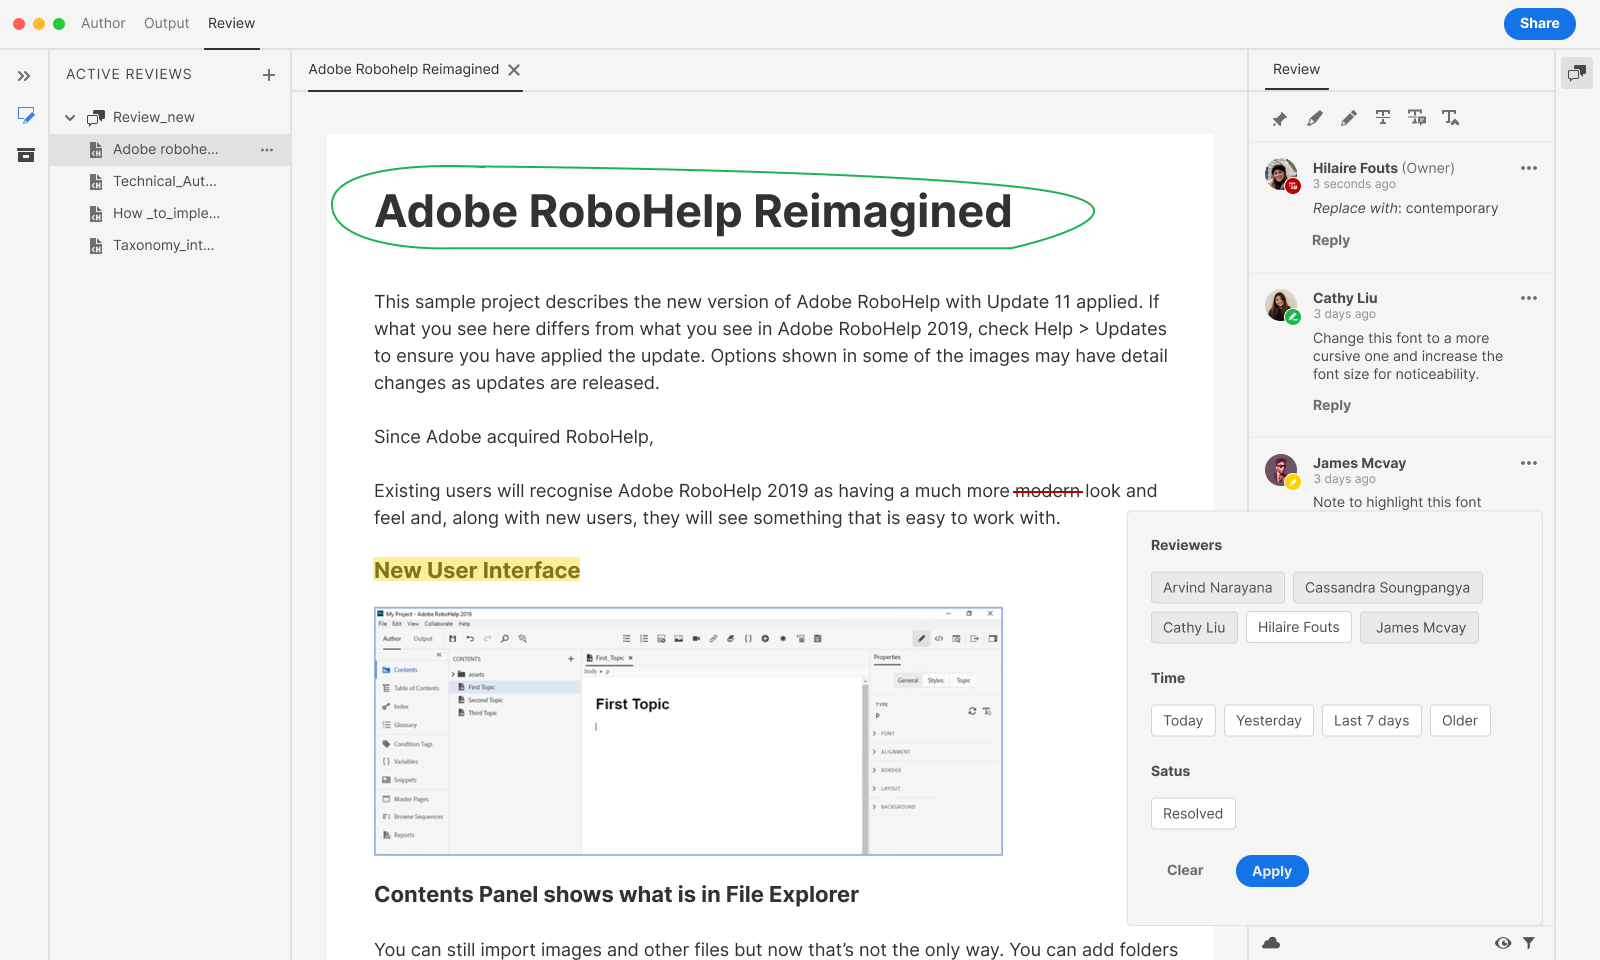Switch to the Output tab

point(166,23)
